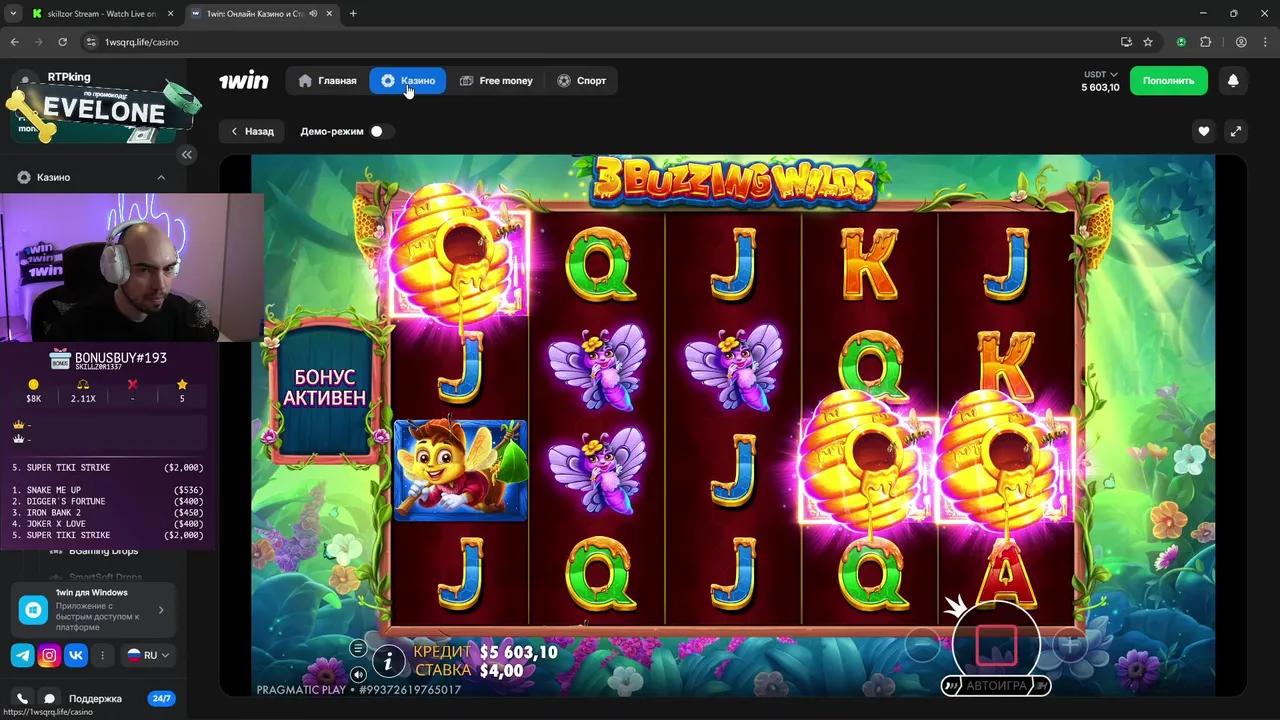Open the RU language dropdown
Viewport: 1280px width, 720px height.
148,655
